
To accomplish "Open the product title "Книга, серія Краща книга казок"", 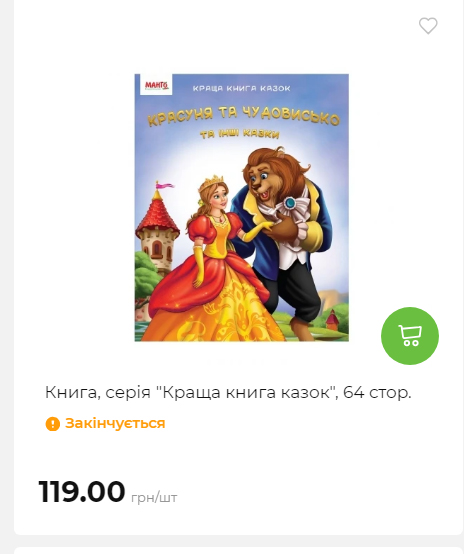I will pos(228,392).
